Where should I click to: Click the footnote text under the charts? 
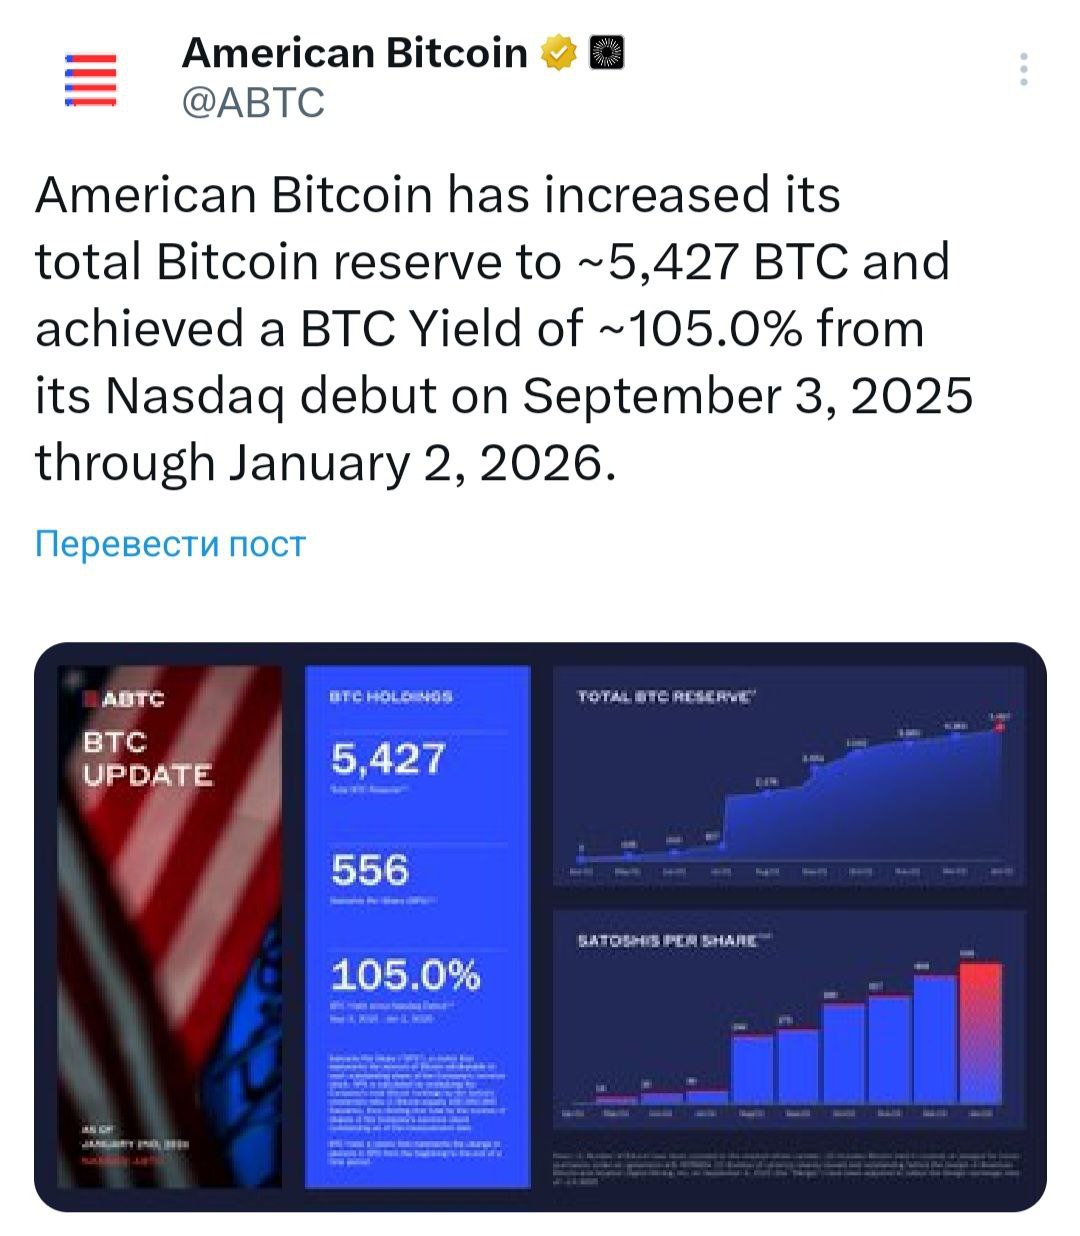coord(789,1167)
